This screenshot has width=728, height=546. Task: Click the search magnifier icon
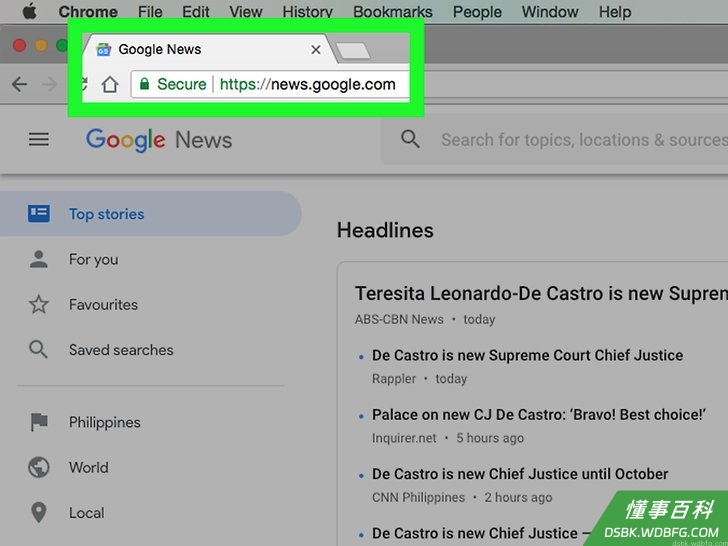[410, 139]
